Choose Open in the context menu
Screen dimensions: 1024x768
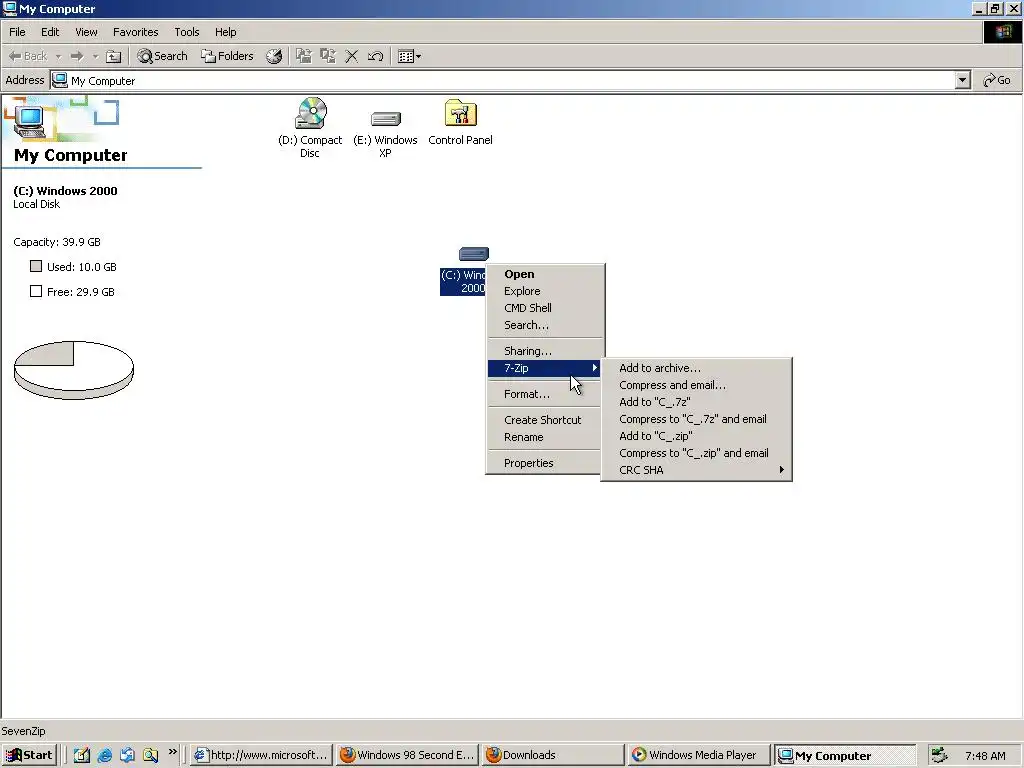(x=545, y=274)
